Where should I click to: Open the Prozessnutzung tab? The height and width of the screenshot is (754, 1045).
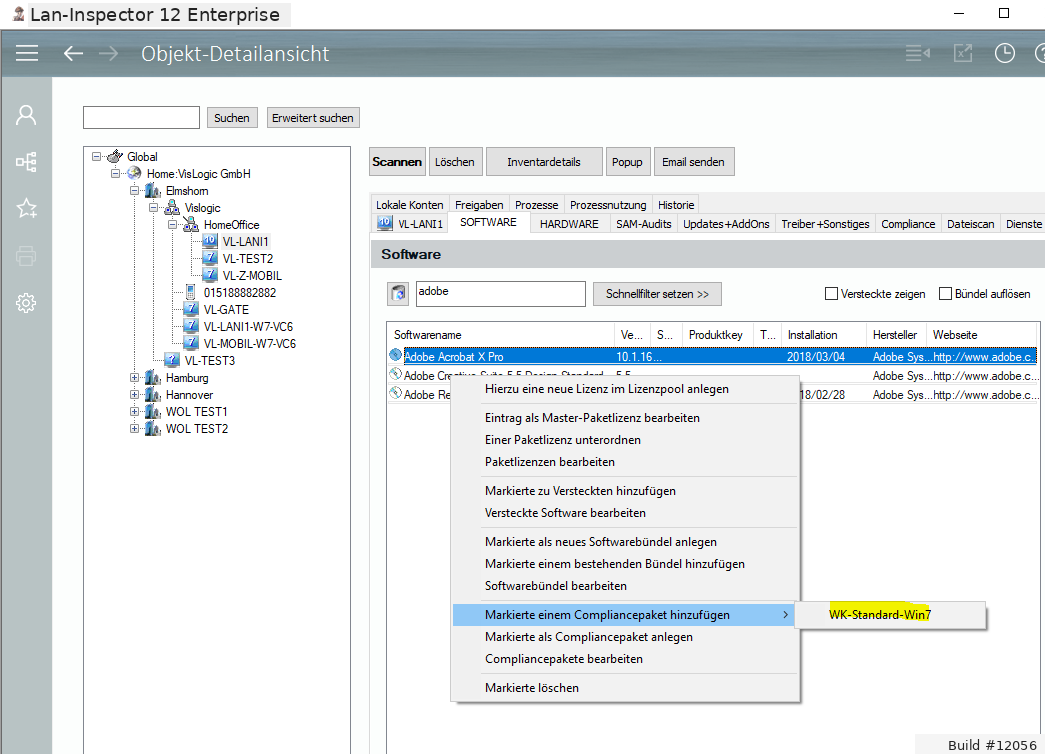point(608,205)
